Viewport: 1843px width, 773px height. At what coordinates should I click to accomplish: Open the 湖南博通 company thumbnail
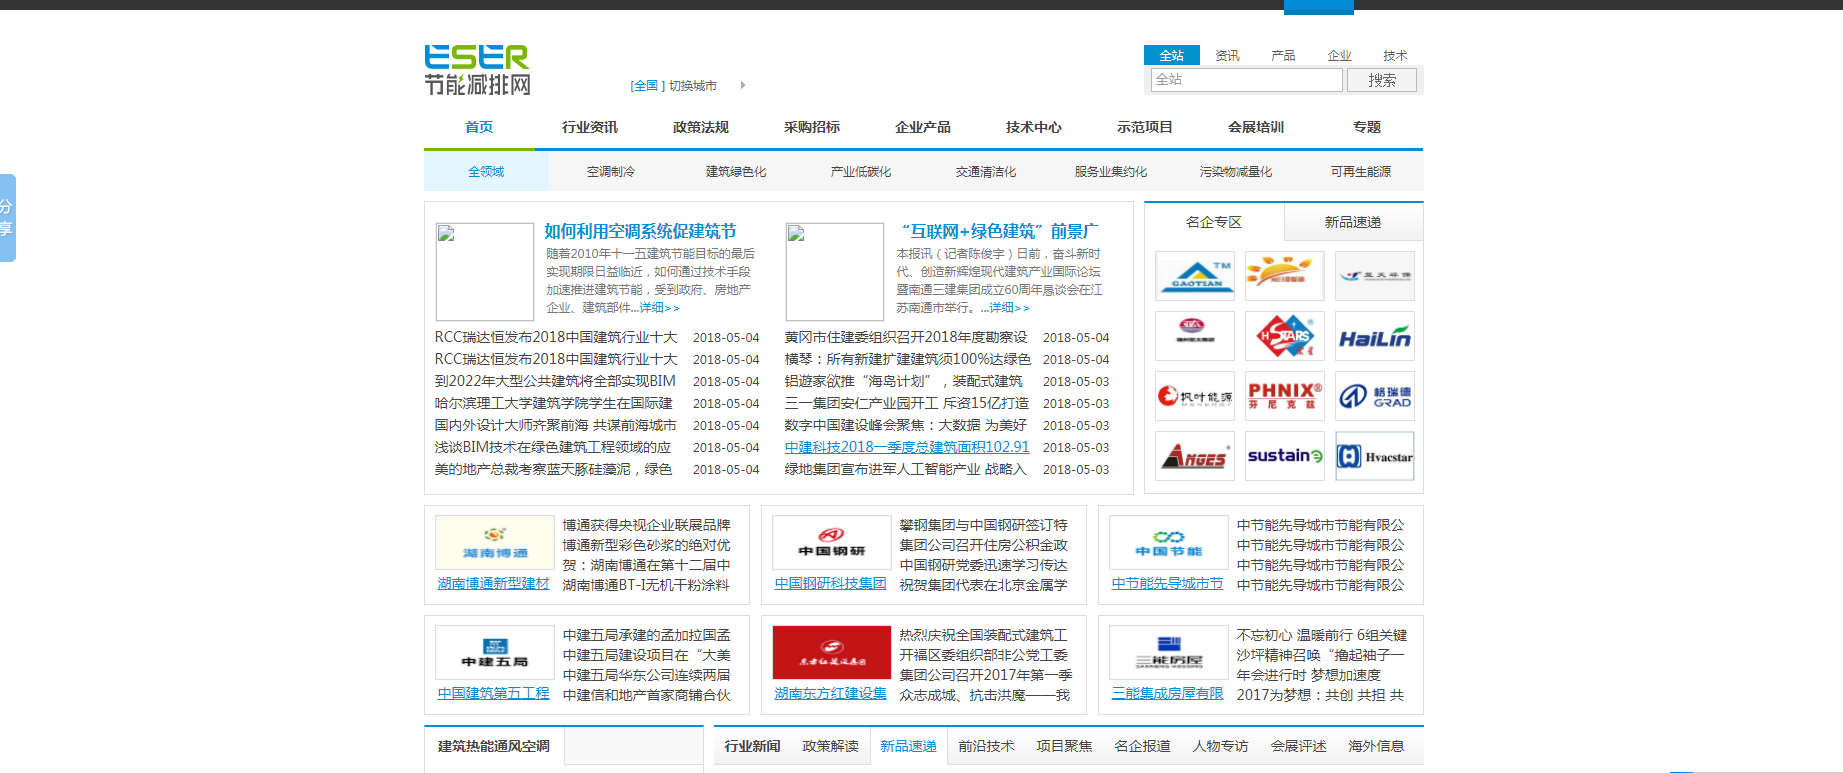pyautogui.click(x=494, y=542)
